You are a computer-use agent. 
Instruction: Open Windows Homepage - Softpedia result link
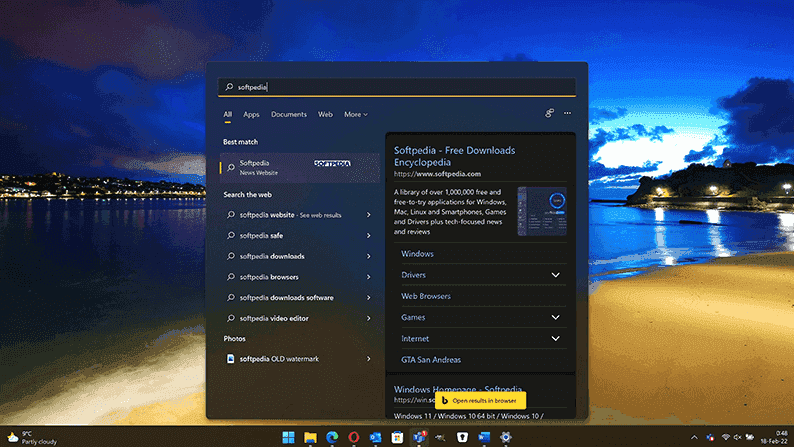coord(458,388)
